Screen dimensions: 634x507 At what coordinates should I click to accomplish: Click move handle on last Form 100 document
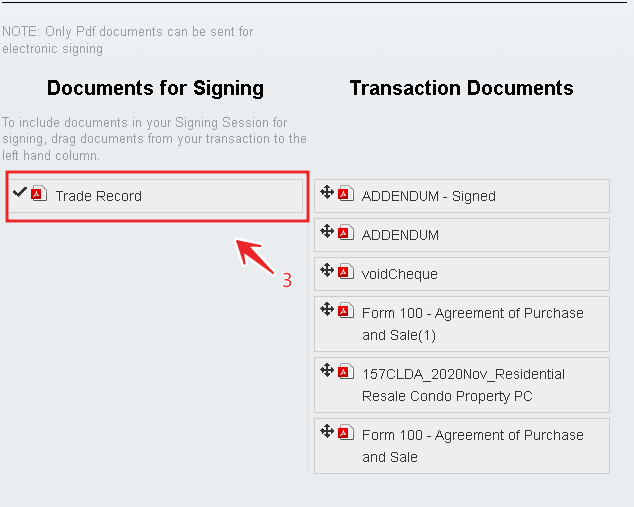click(327, 431)
